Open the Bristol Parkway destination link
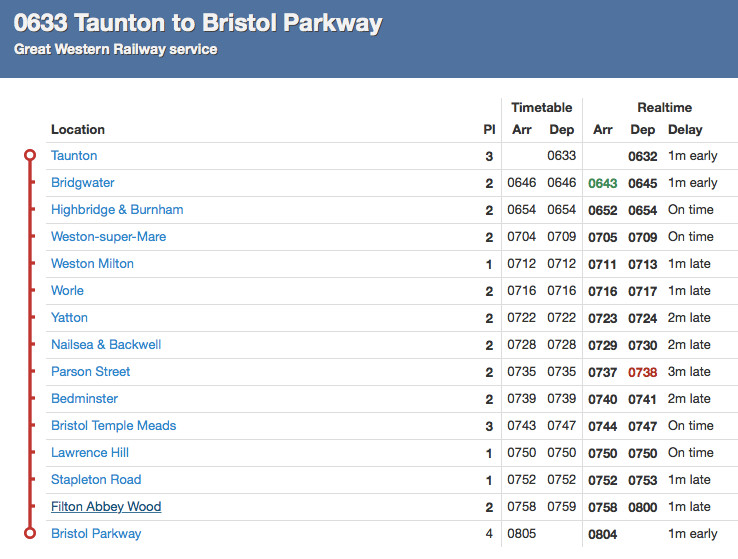The width and height of the screenshot is (738, 559). tap(96, 534)
